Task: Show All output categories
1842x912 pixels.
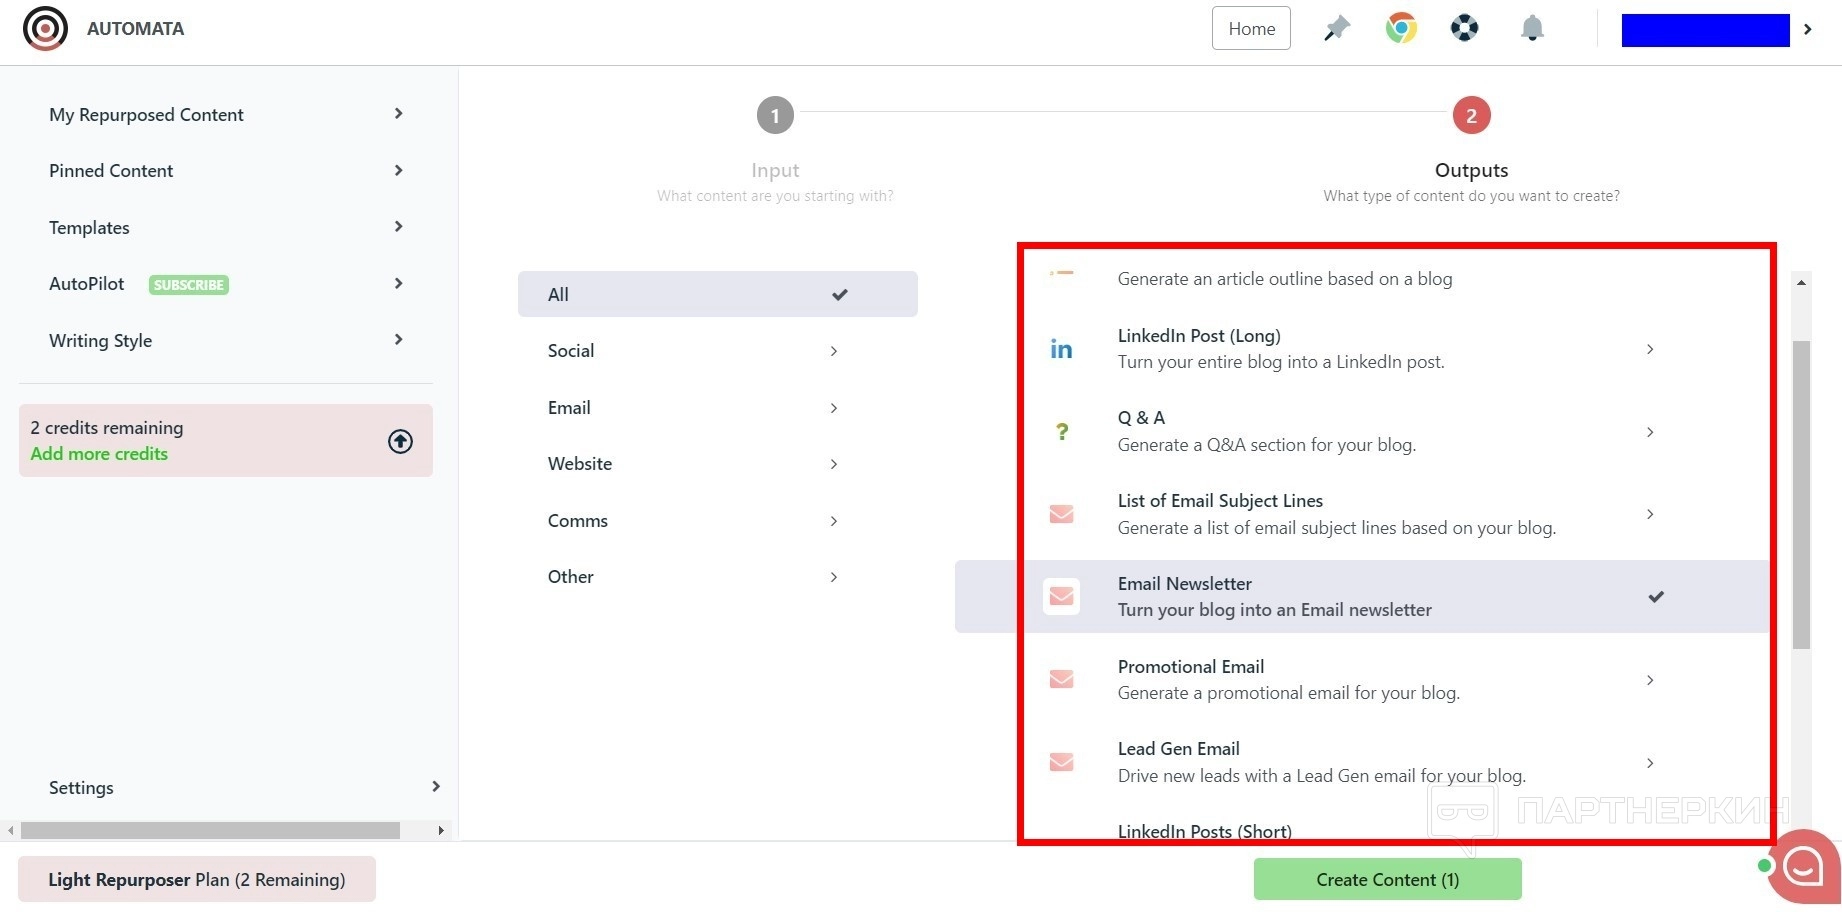Action: coord(718,294)
